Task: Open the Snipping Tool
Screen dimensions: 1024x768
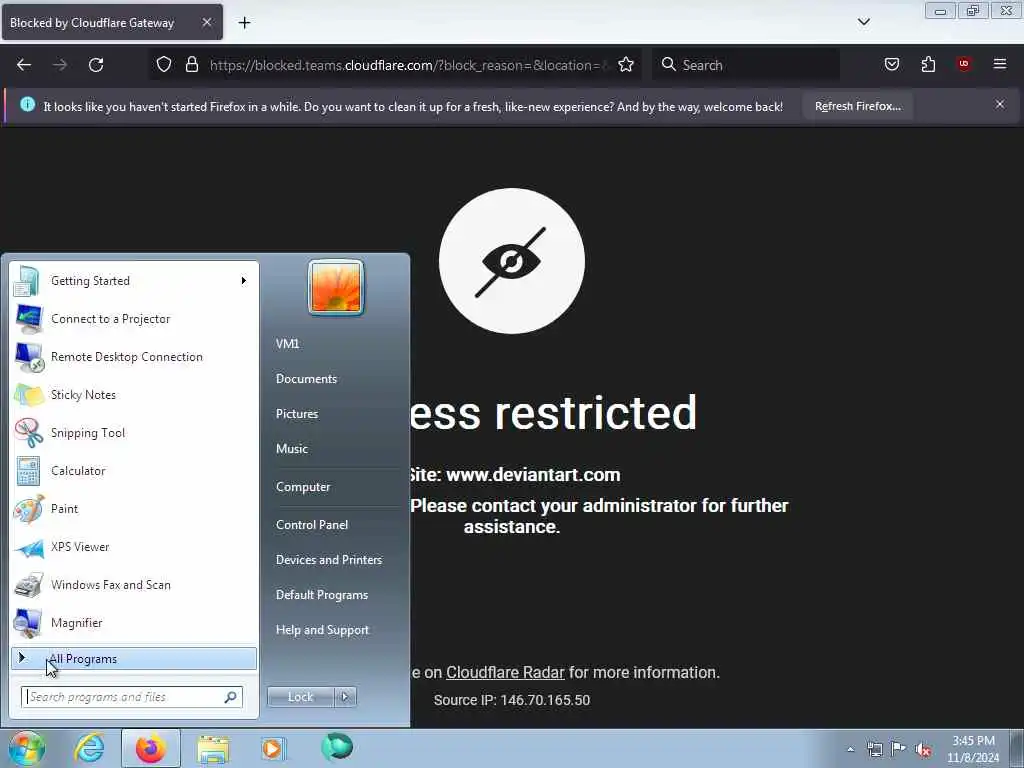Action: [x=134, y=432]
